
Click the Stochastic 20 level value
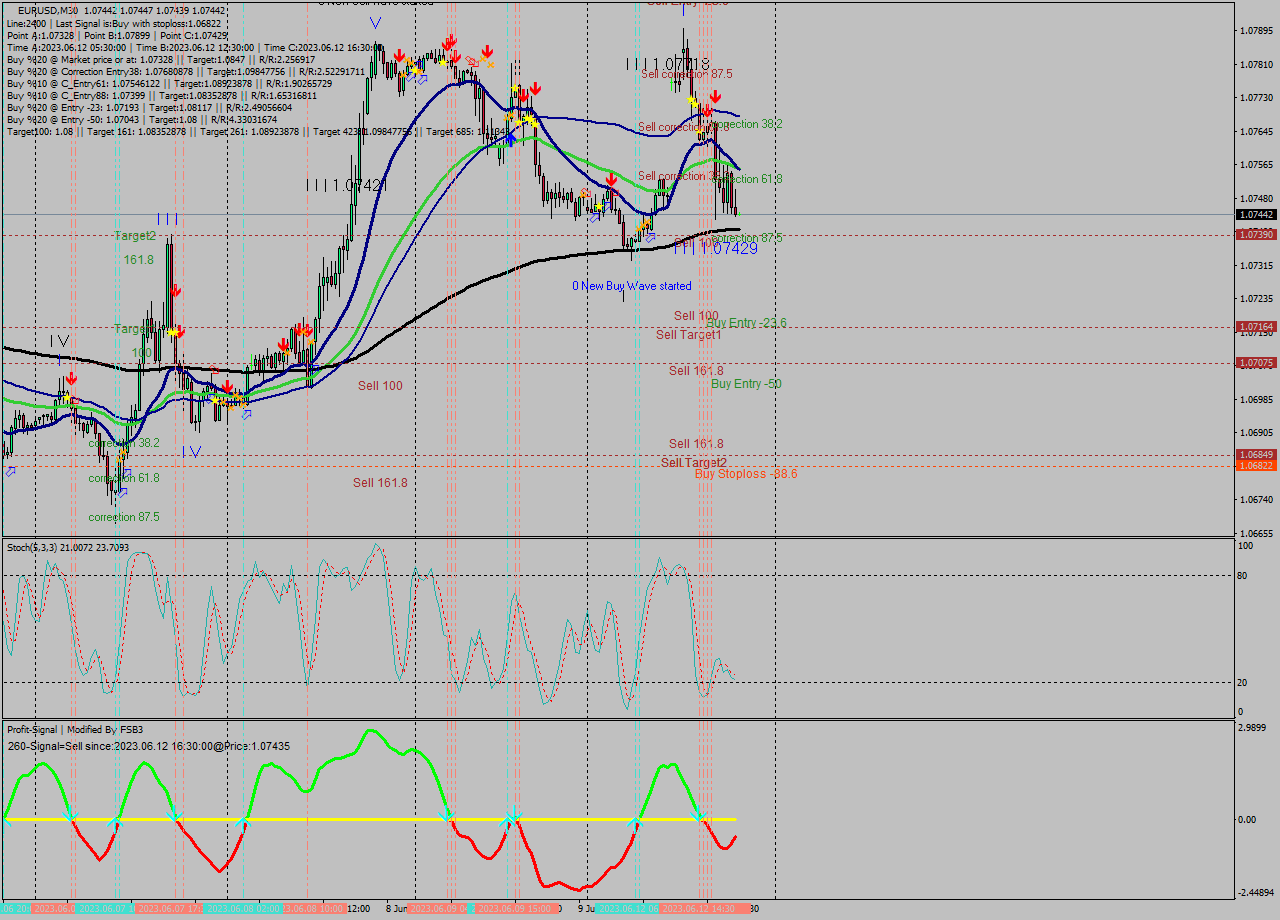(1243, 682)
